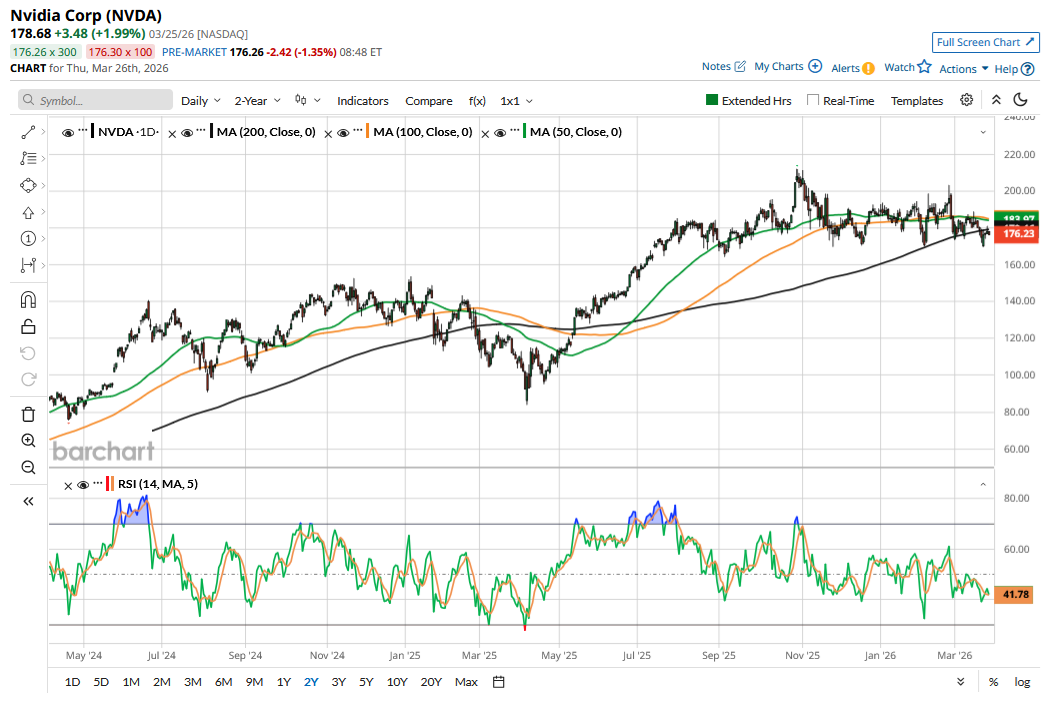Open the Actions dropdown menu

964,69
